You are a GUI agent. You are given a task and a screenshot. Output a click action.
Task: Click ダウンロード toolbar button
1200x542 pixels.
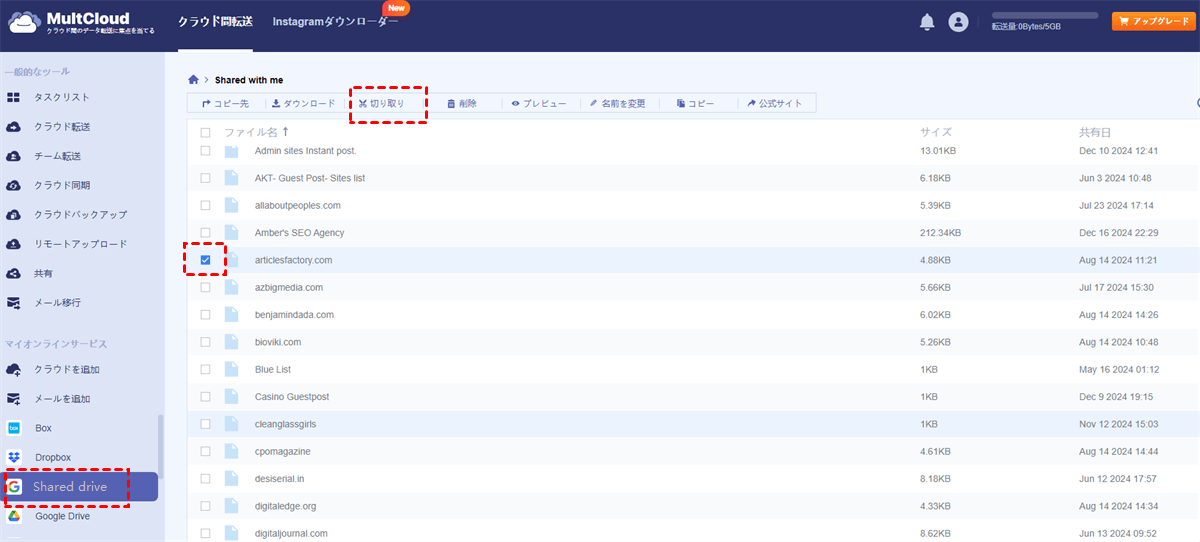click(x=304, y=103)
